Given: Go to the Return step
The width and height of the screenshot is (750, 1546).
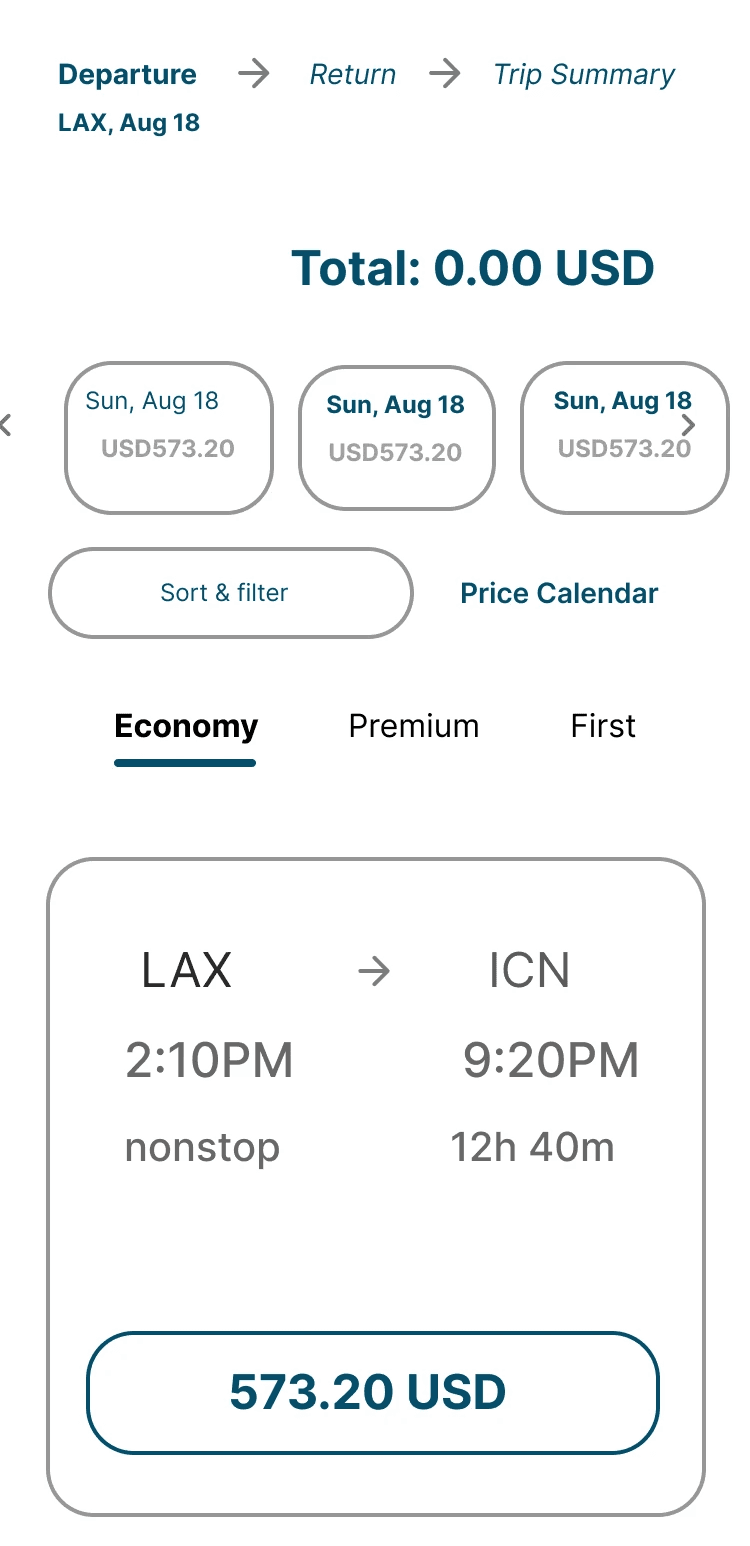Looking at the screenshot, I should (353, 75).
